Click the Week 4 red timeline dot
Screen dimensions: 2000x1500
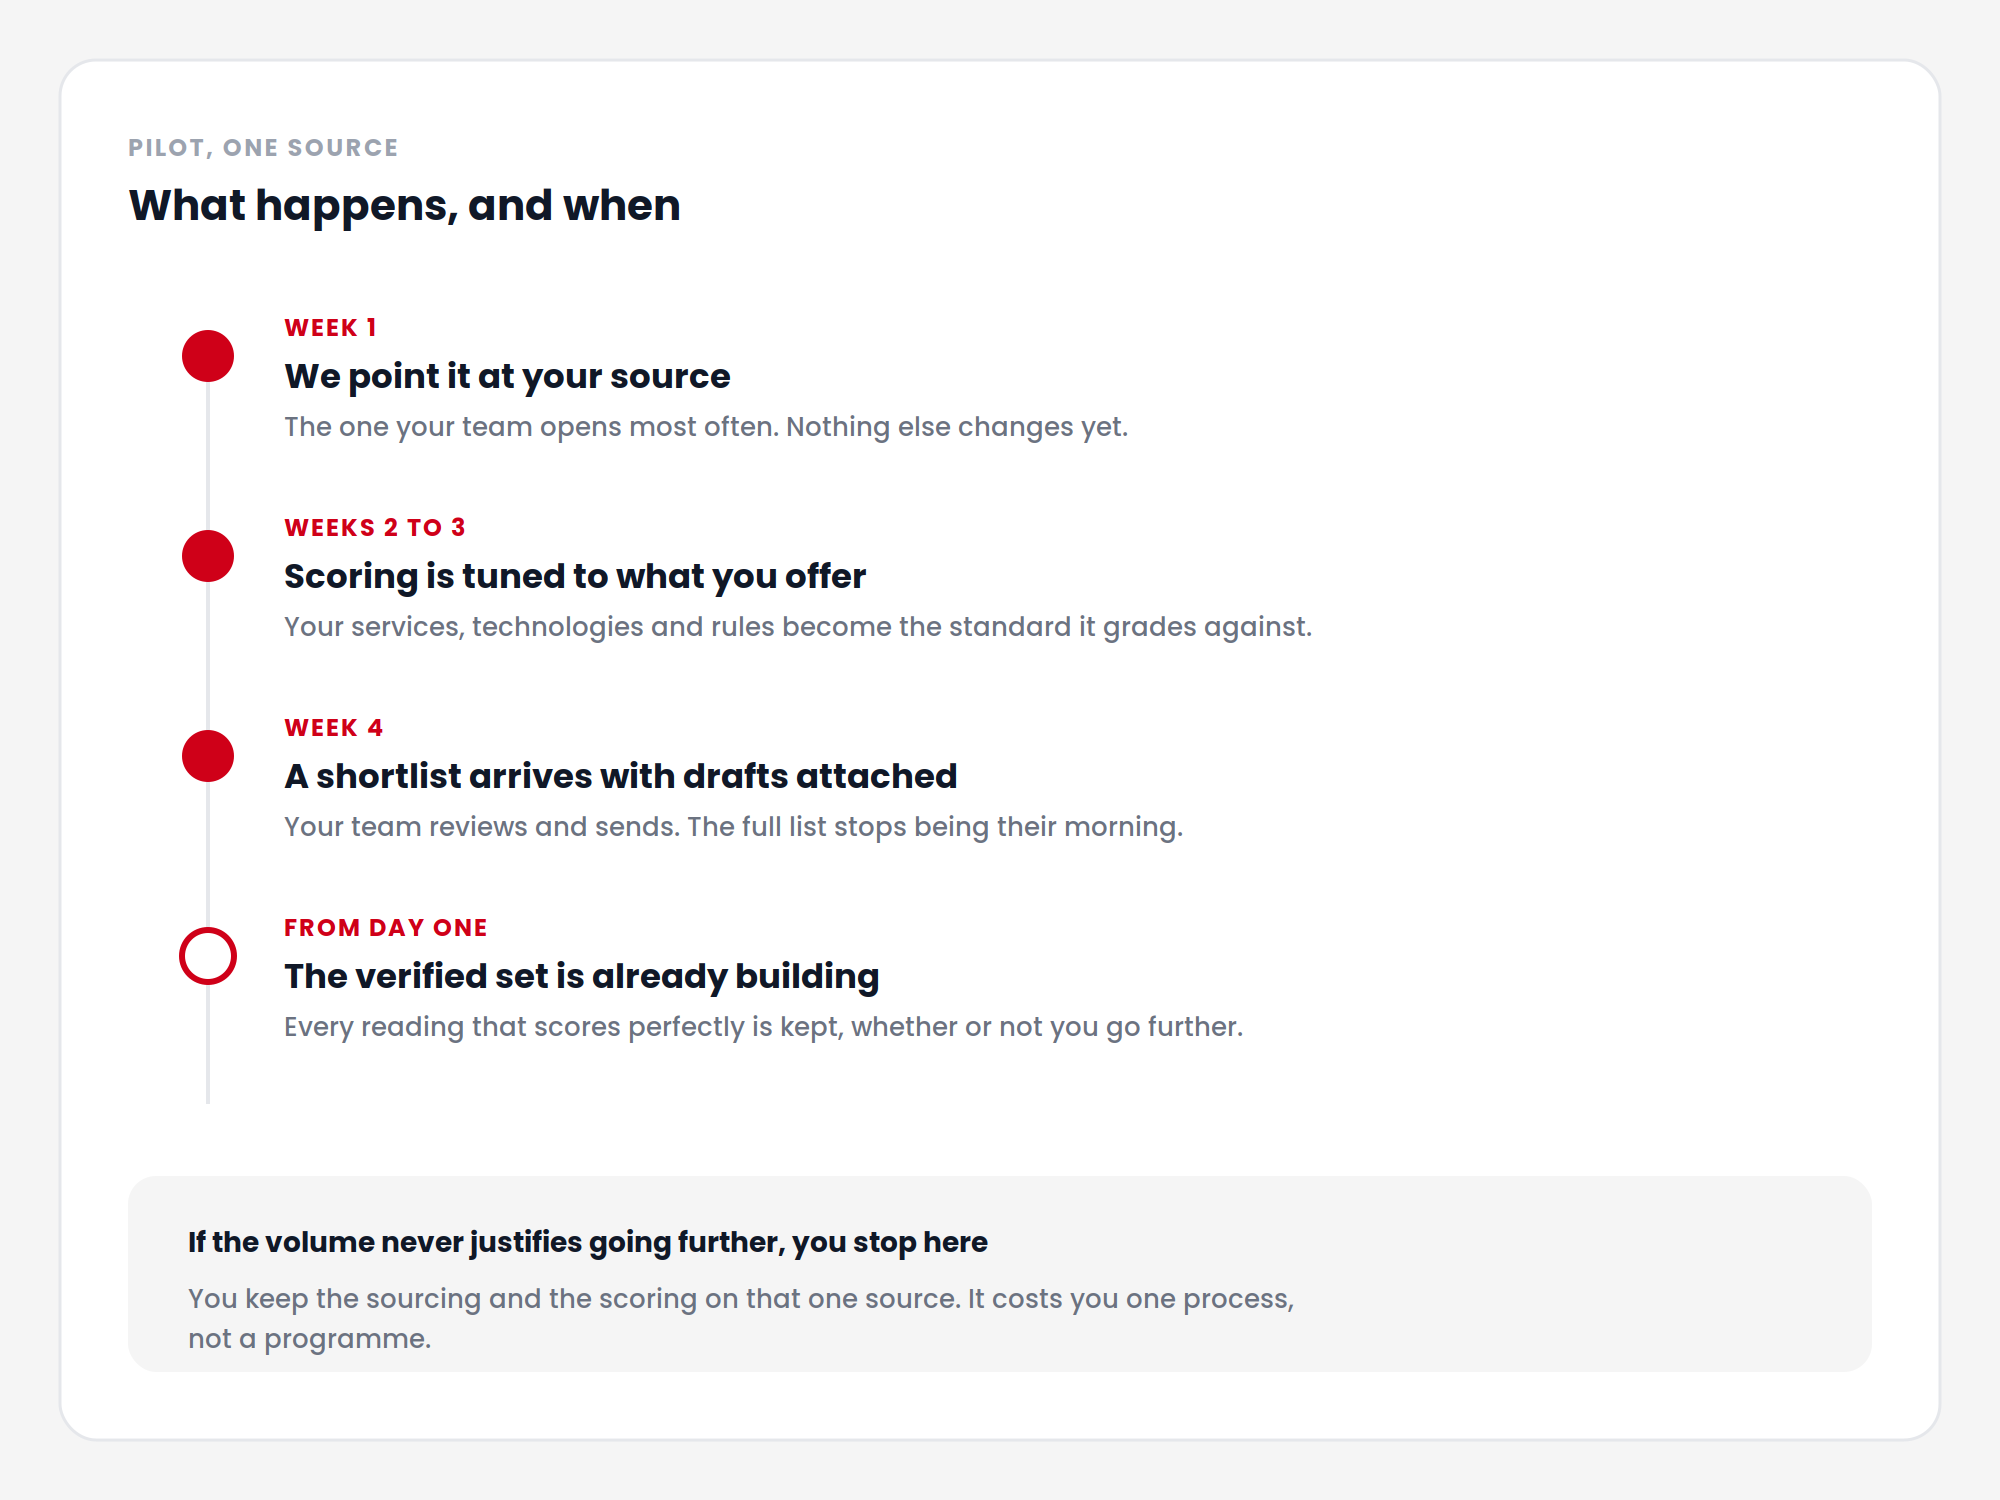tap(208, 756)
